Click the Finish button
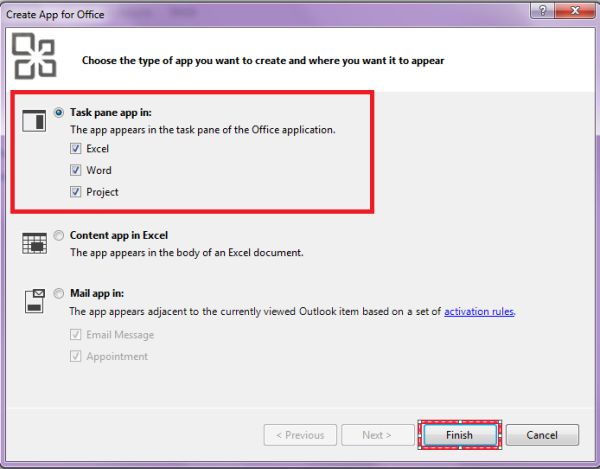This screenshot has height=469, width=600. pos(460,435)
